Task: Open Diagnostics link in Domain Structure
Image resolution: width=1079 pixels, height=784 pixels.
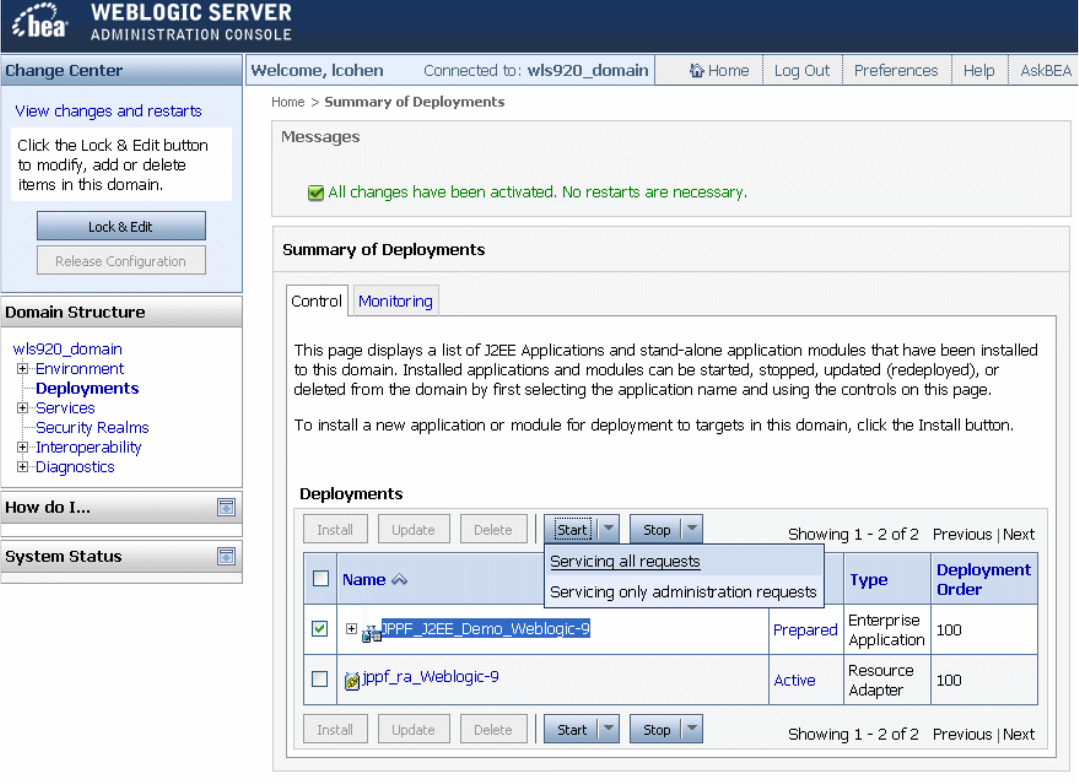Action: (x=75, y=467)
